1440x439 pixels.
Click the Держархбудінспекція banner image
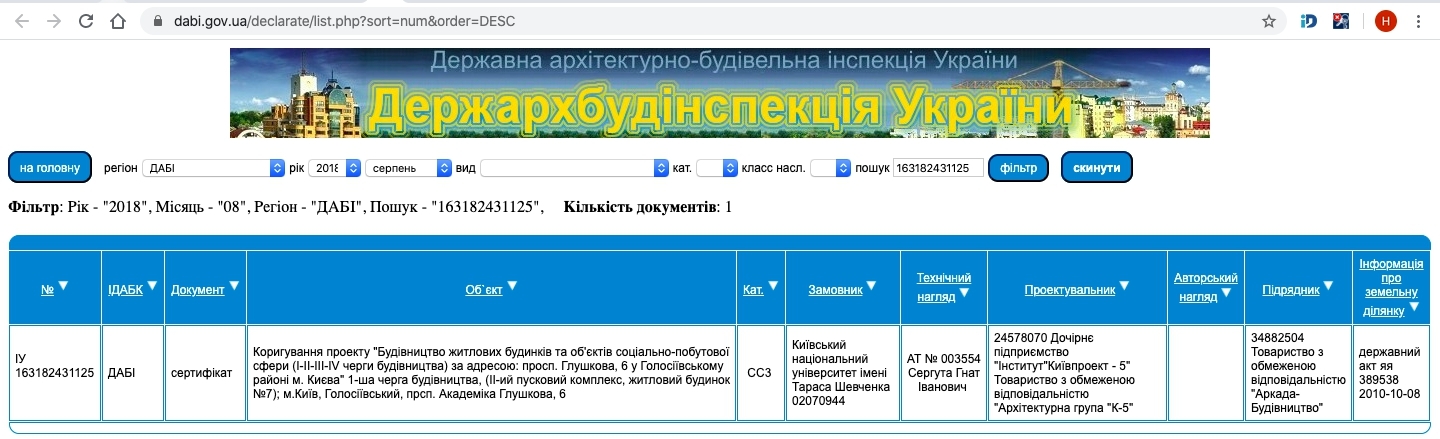(x=719, y=93)
